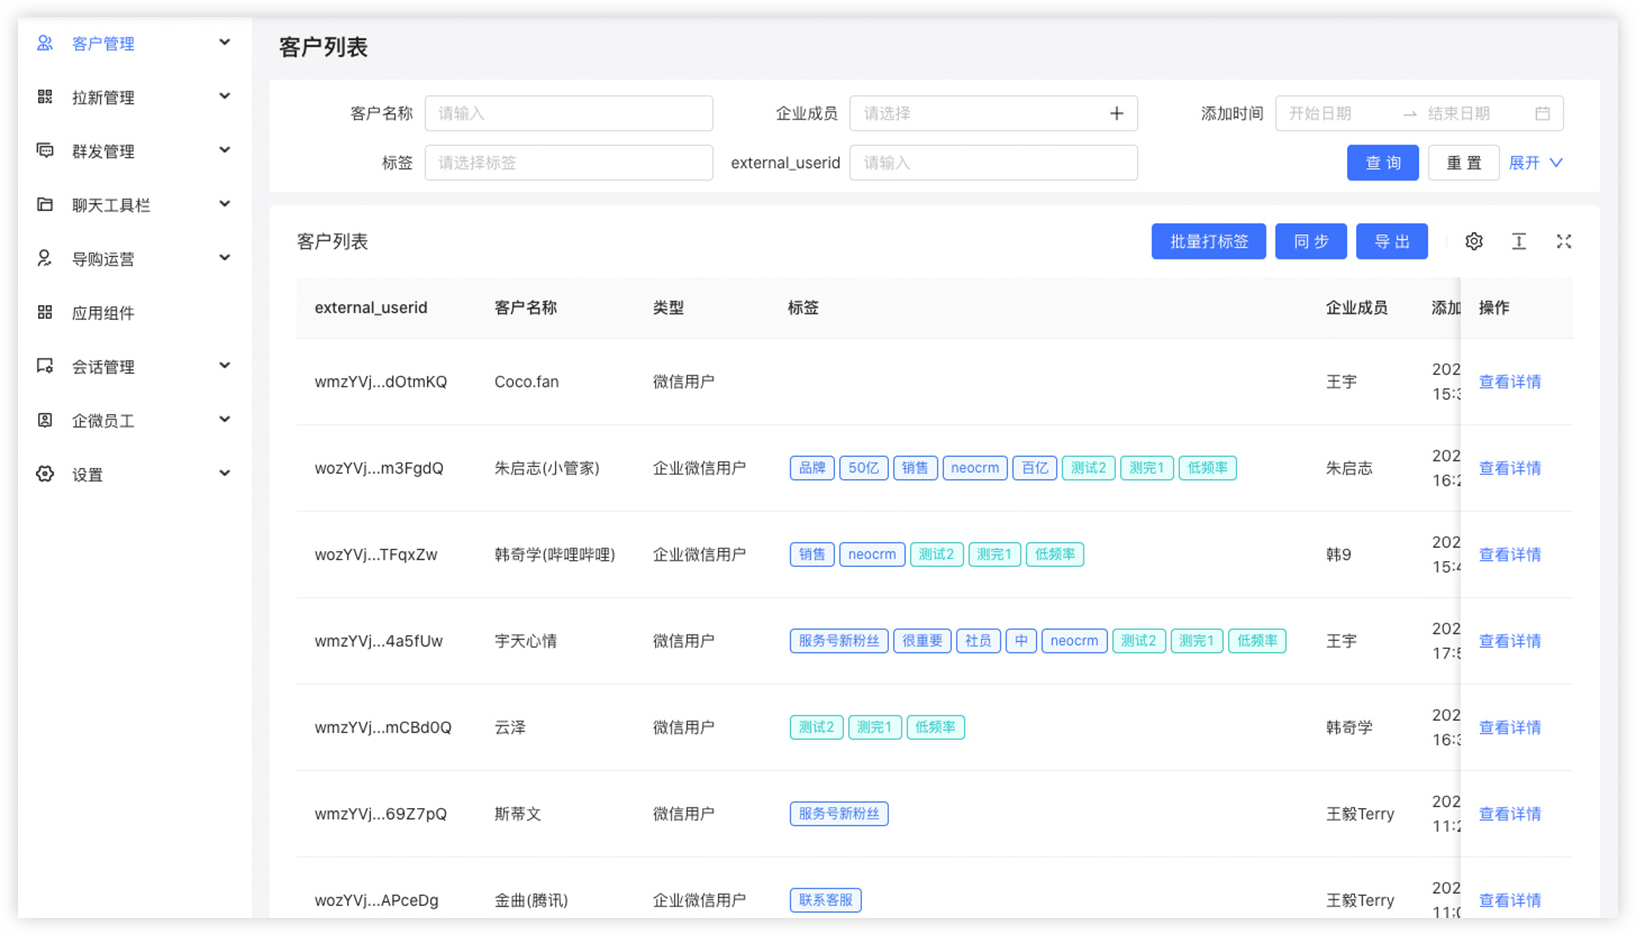Click the 应用组件 grid icon
Screen dimensions: 1636x935
tap(45, 313)
